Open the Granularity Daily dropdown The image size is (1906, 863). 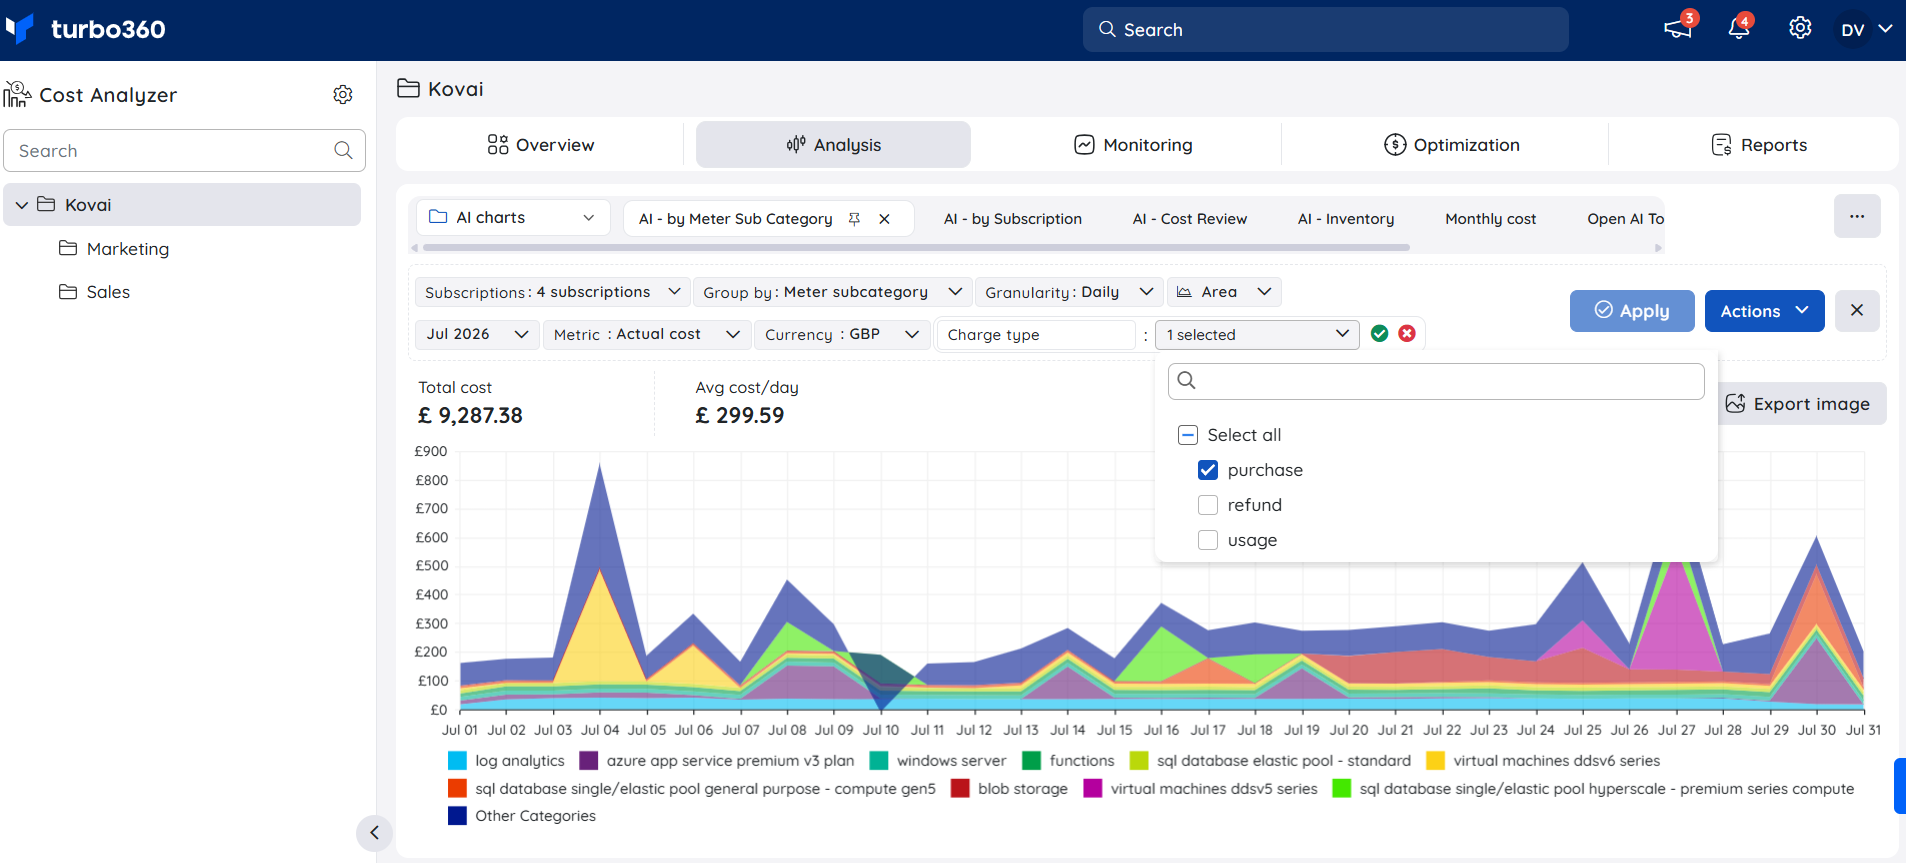coord(1069,292)
